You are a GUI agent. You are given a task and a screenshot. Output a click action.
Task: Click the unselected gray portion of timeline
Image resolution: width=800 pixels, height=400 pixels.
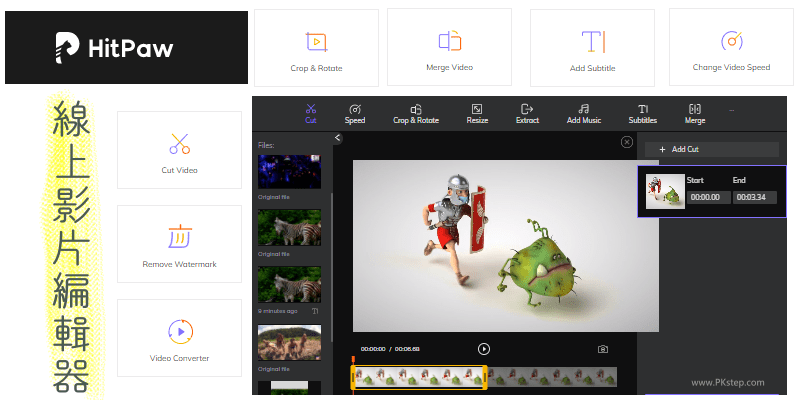click(x=552, y=377)
